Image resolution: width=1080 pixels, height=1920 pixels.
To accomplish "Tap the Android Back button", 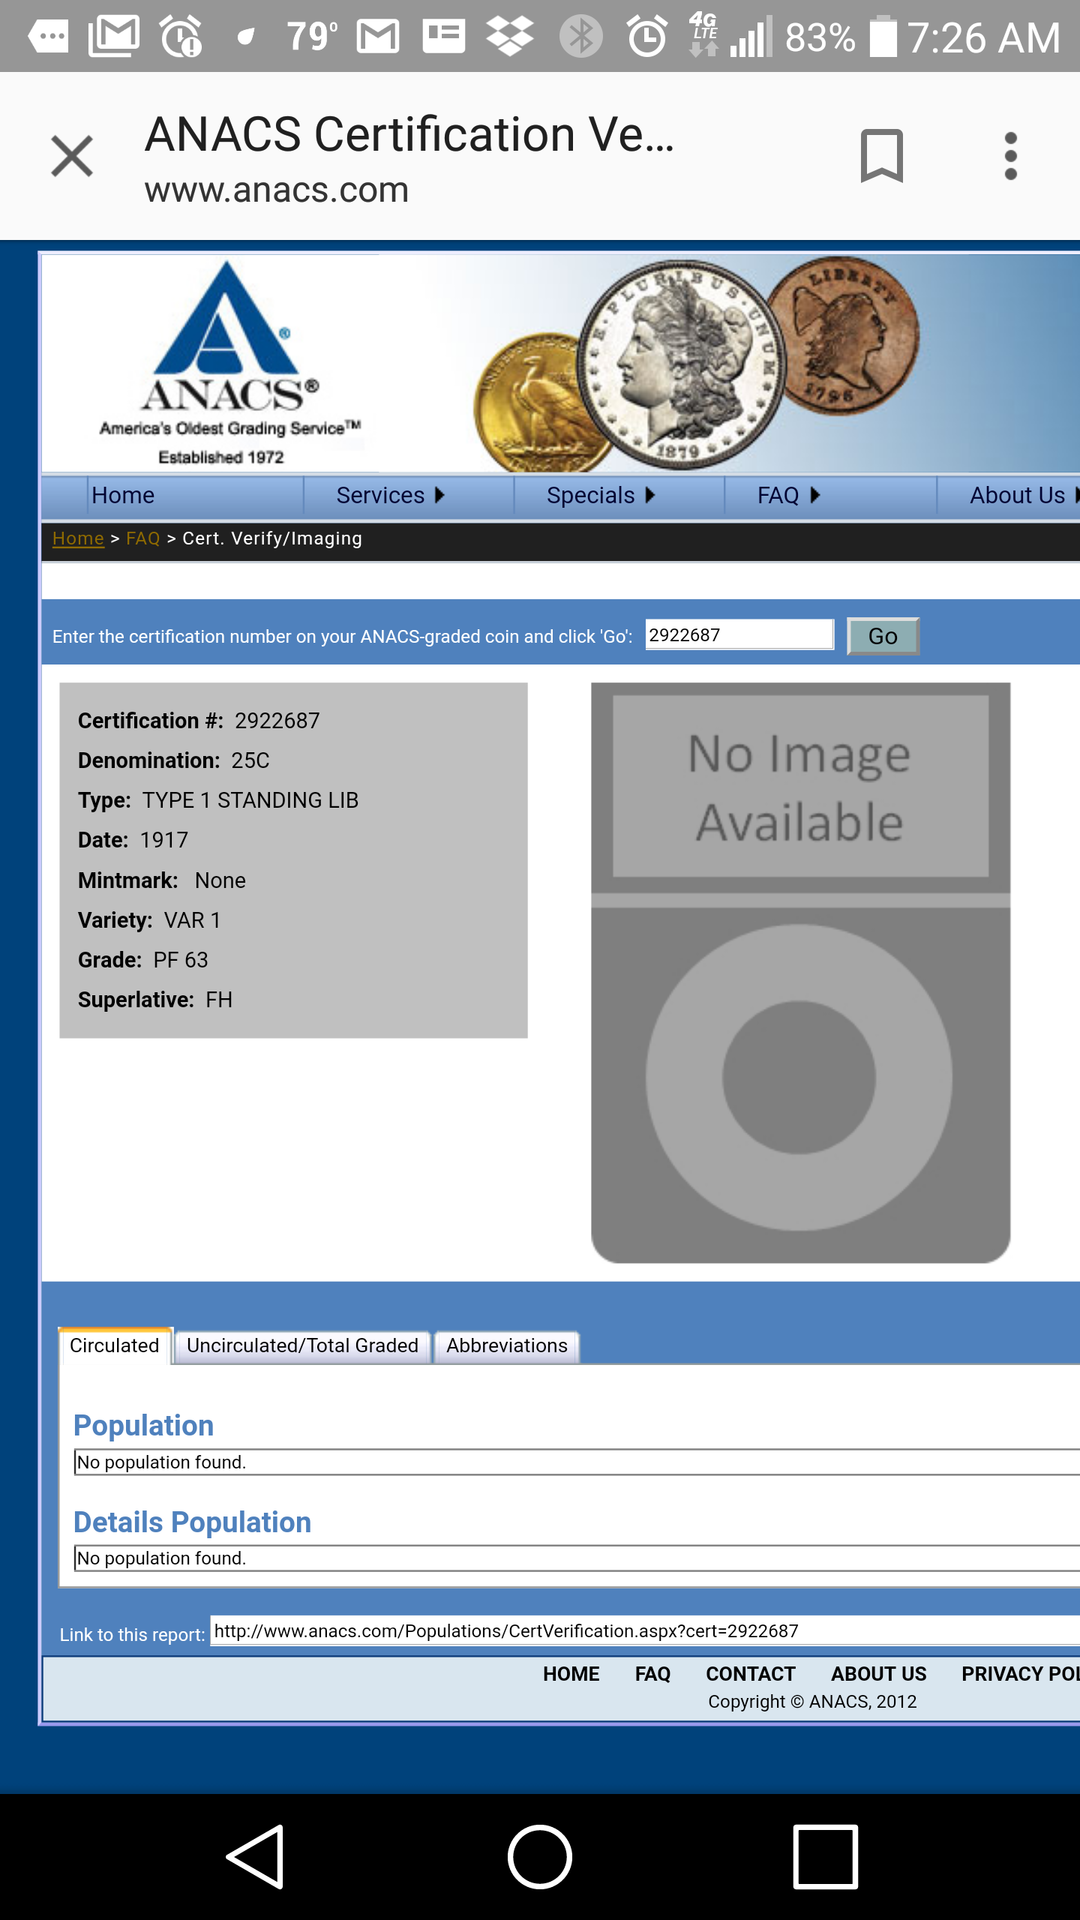I will point(256,1857).
